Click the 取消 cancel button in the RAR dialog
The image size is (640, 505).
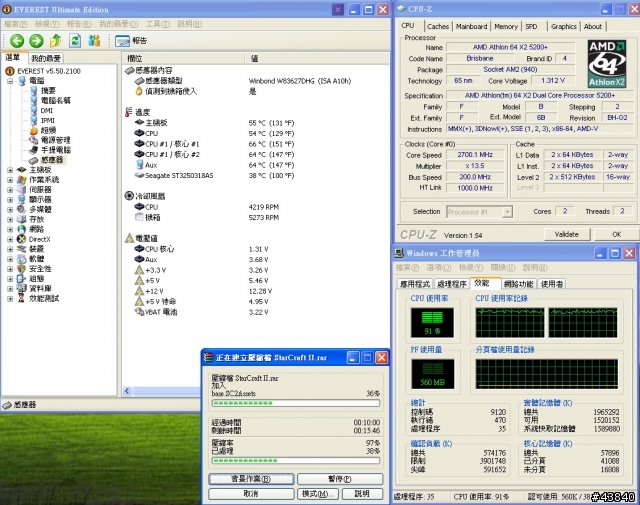(x=251, y=494)
